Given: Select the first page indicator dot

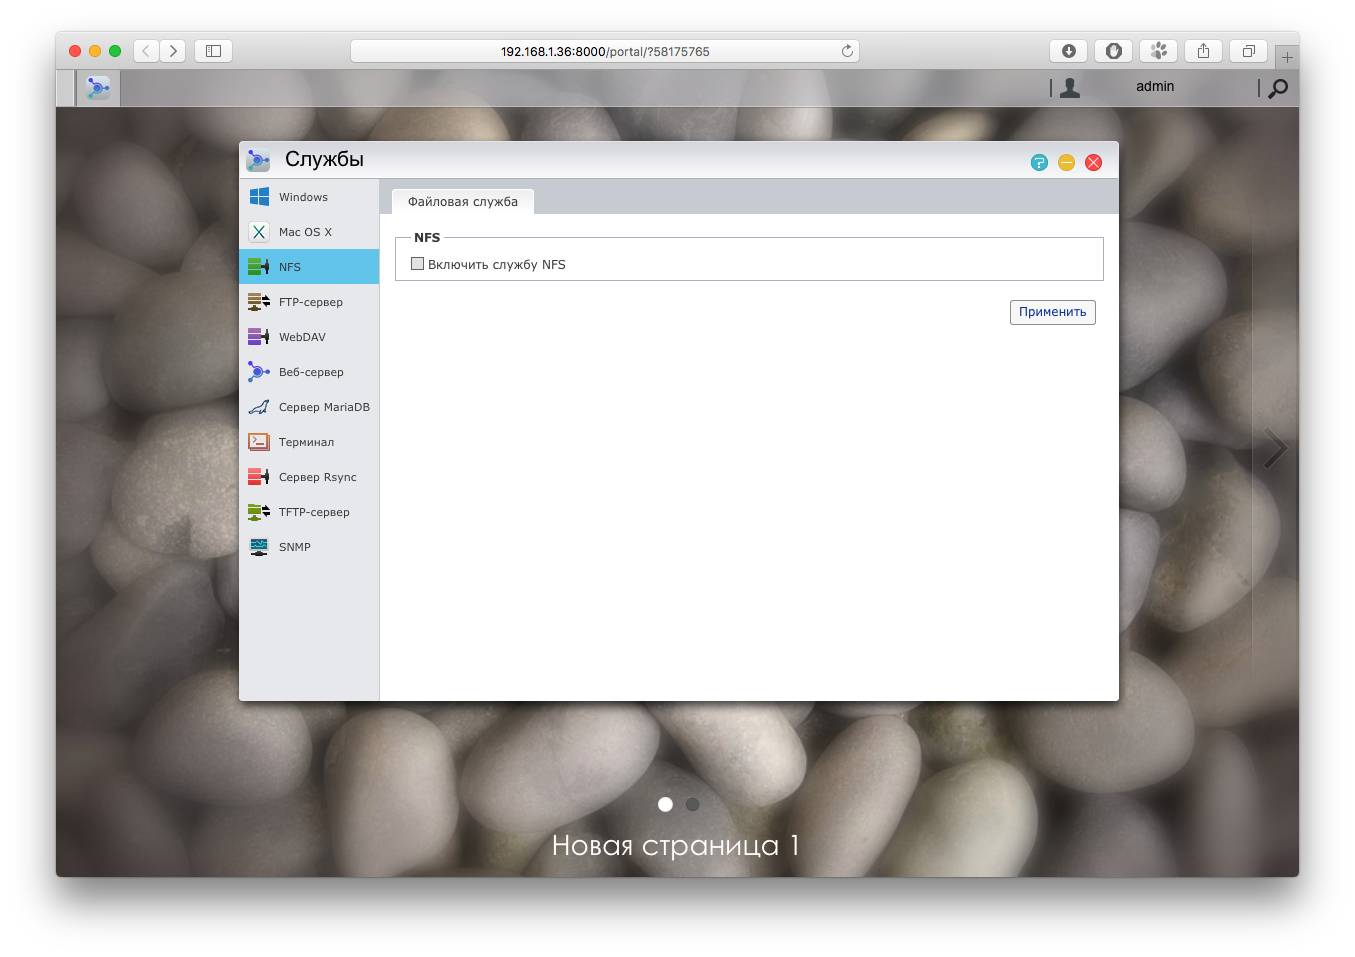Looking at the screenshot, I should [x=665, y=804].
